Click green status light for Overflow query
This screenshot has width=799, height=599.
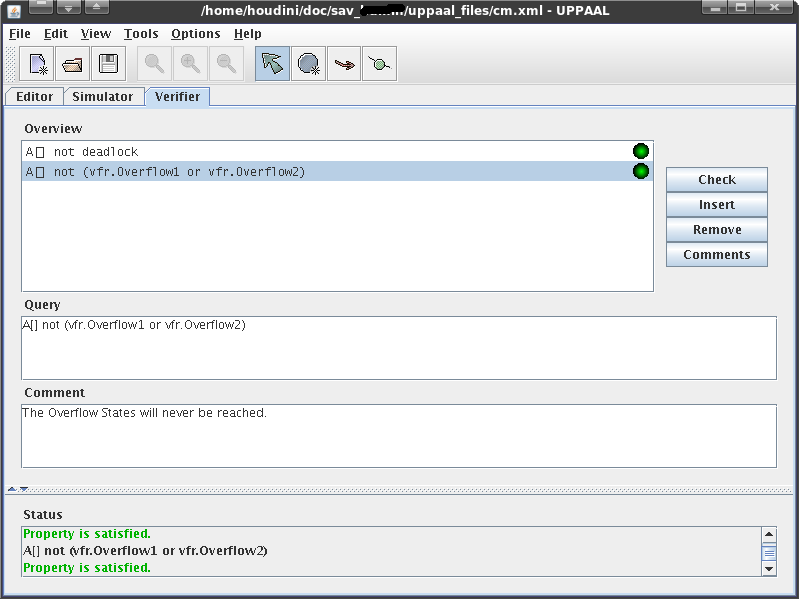click(641, 171)
